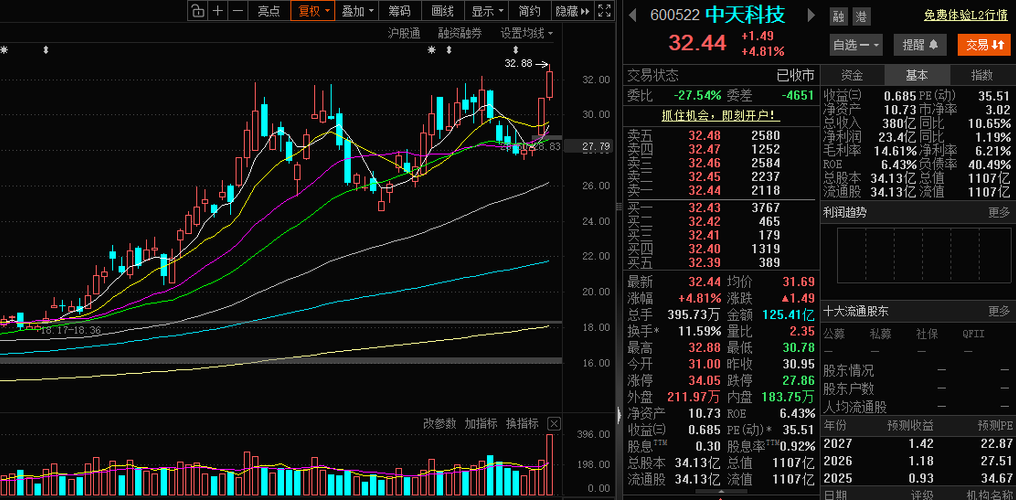Switch to 基本 tab
This screenshot has width=1016, height=500.
point(916,75)
